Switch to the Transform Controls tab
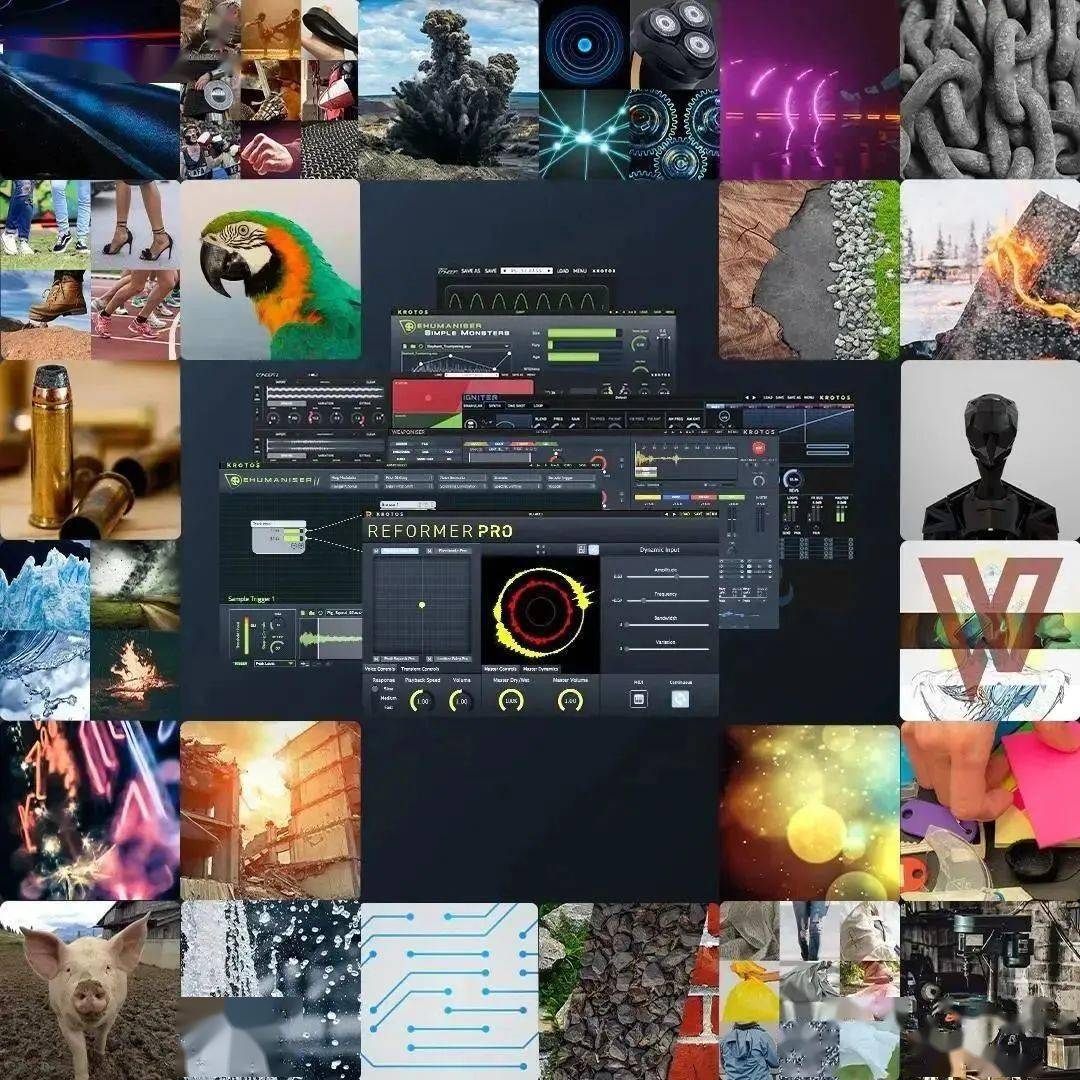The image size is (1080, 1080). tap(420, 669)
